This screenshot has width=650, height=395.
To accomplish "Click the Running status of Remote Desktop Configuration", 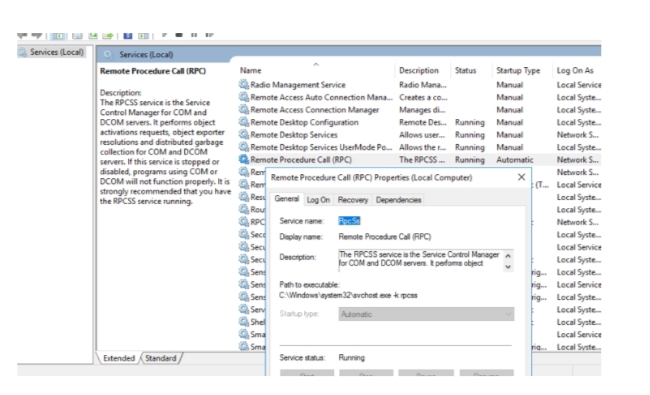I will [470, 122].
